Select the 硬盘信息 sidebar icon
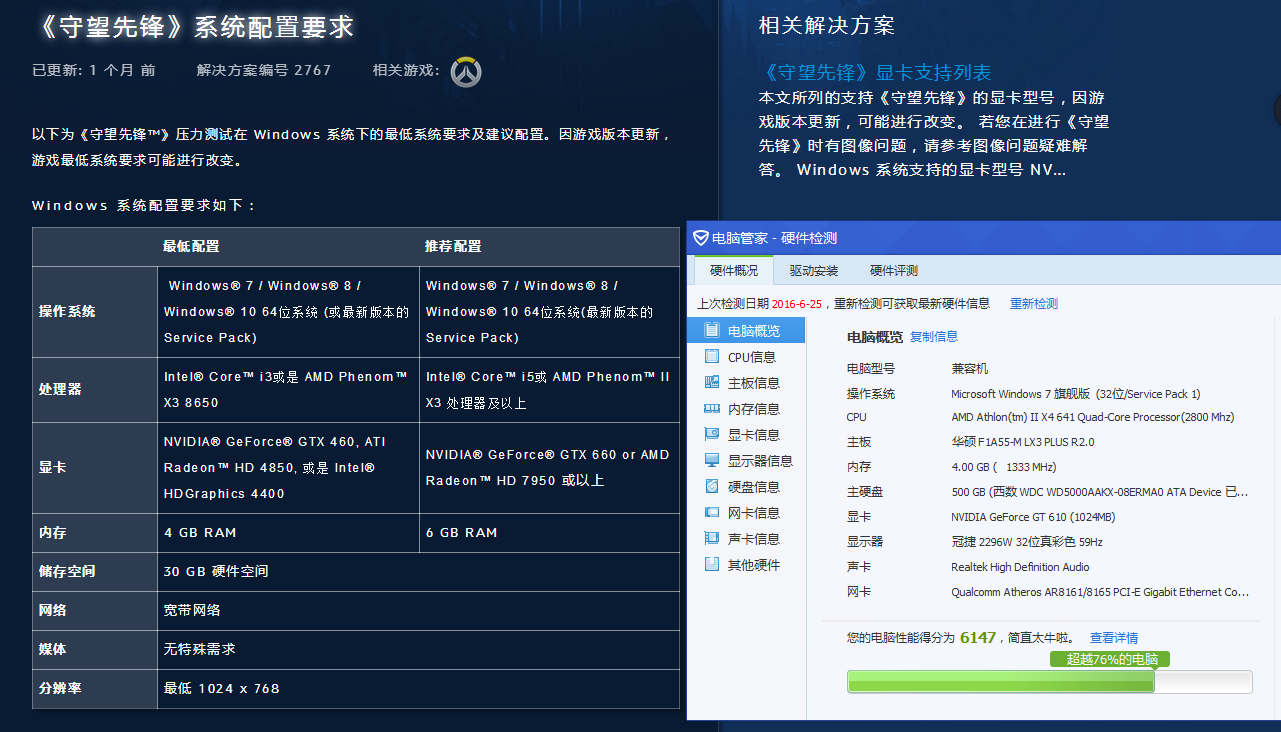The width and height of the screenshot is (1281, 732). coord(712,486)
